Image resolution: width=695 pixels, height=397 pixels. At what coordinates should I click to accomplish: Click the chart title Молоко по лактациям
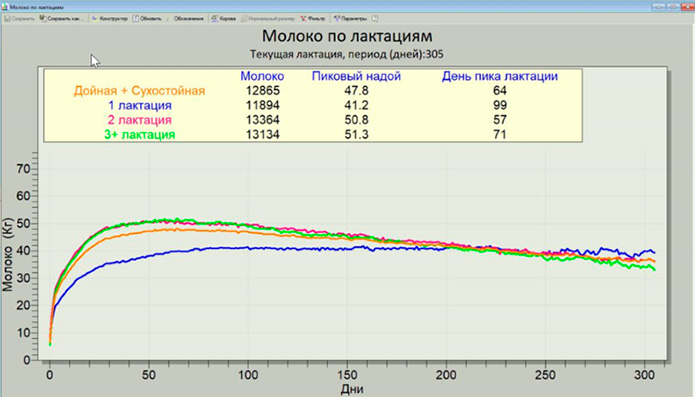coord(347,36)
